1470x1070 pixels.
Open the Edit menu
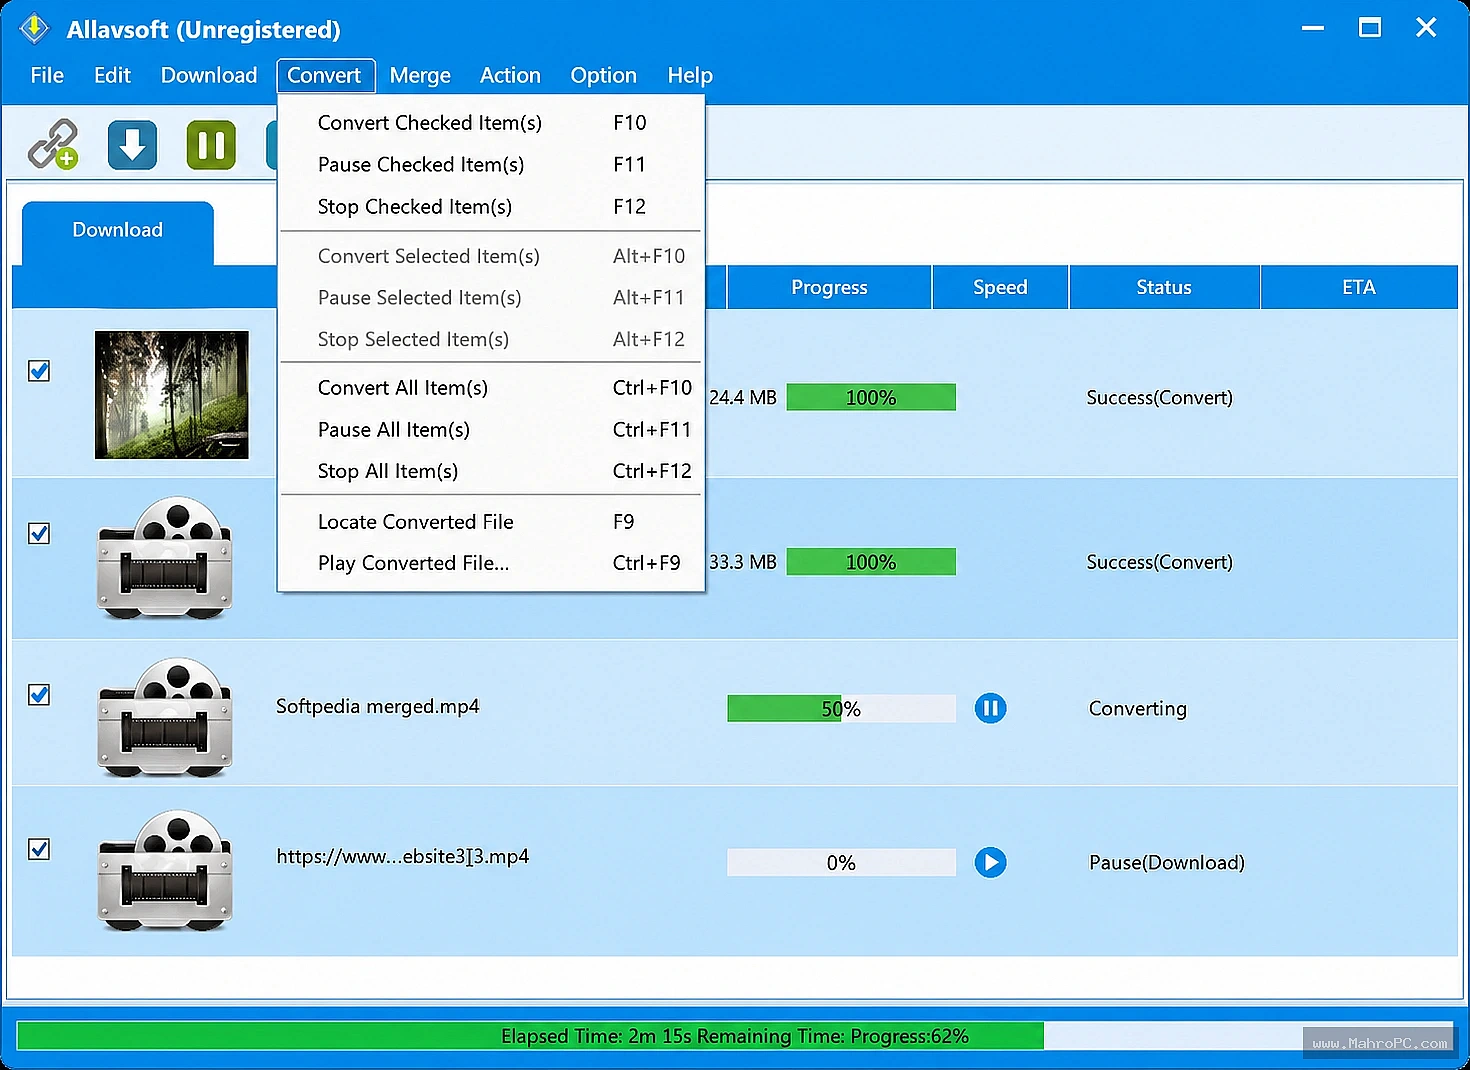point(112,75)
